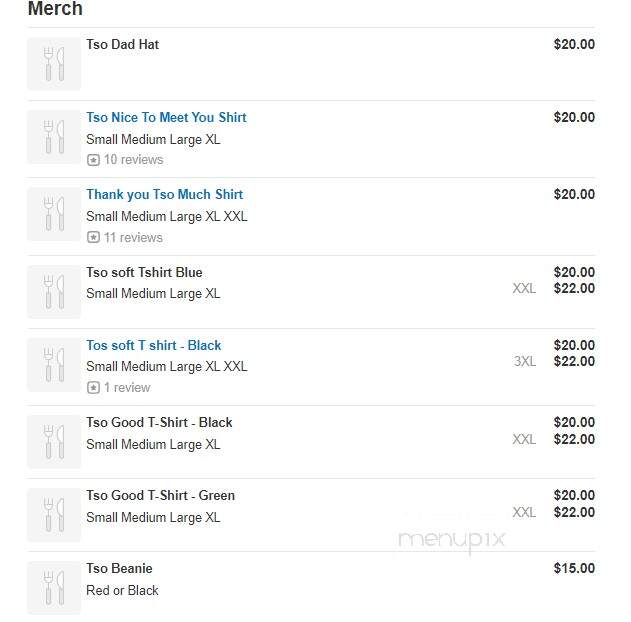
Task: Click the Tso Beanie fork-knife icon
Action: [54, 588]
